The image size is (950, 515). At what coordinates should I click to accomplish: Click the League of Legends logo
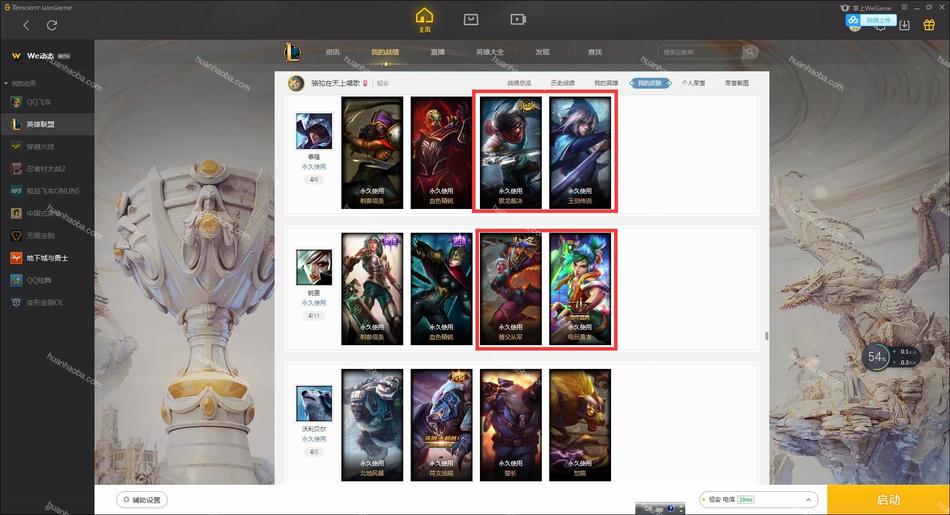click(293, 52)
